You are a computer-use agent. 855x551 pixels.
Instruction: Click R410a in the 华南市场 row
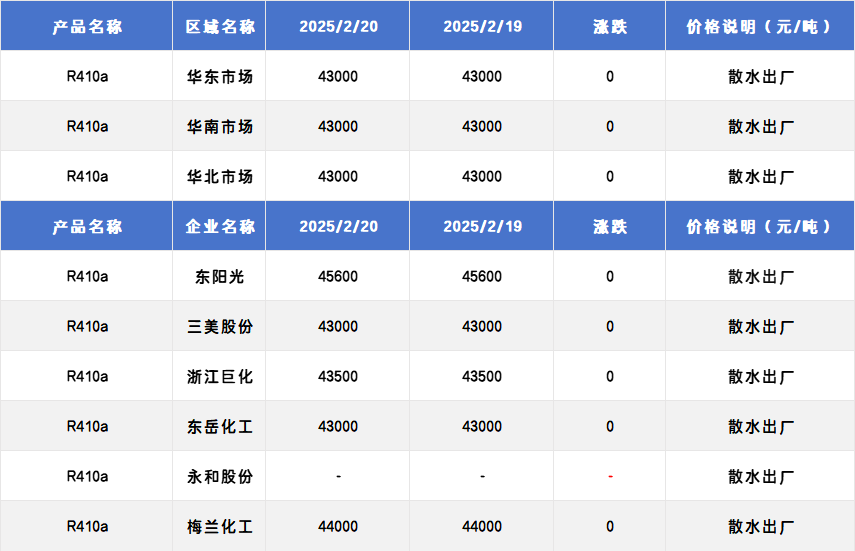[x=87, y=127]
